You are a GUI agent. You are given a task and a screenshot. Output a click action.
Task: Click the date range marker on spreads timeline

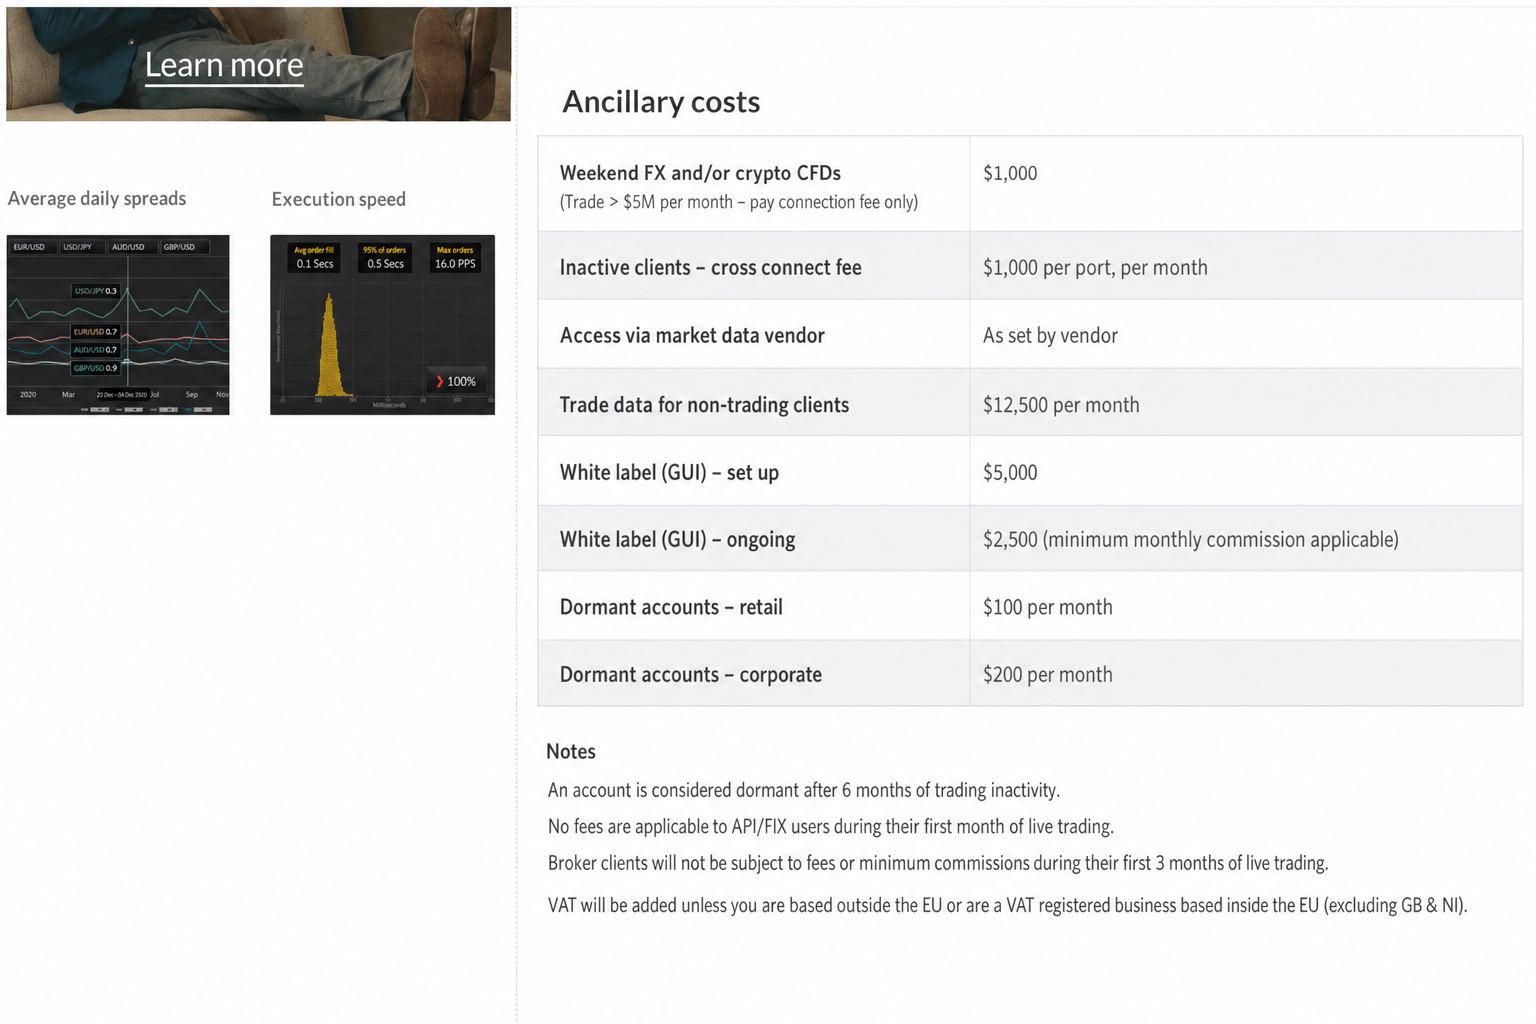point(122,395)
